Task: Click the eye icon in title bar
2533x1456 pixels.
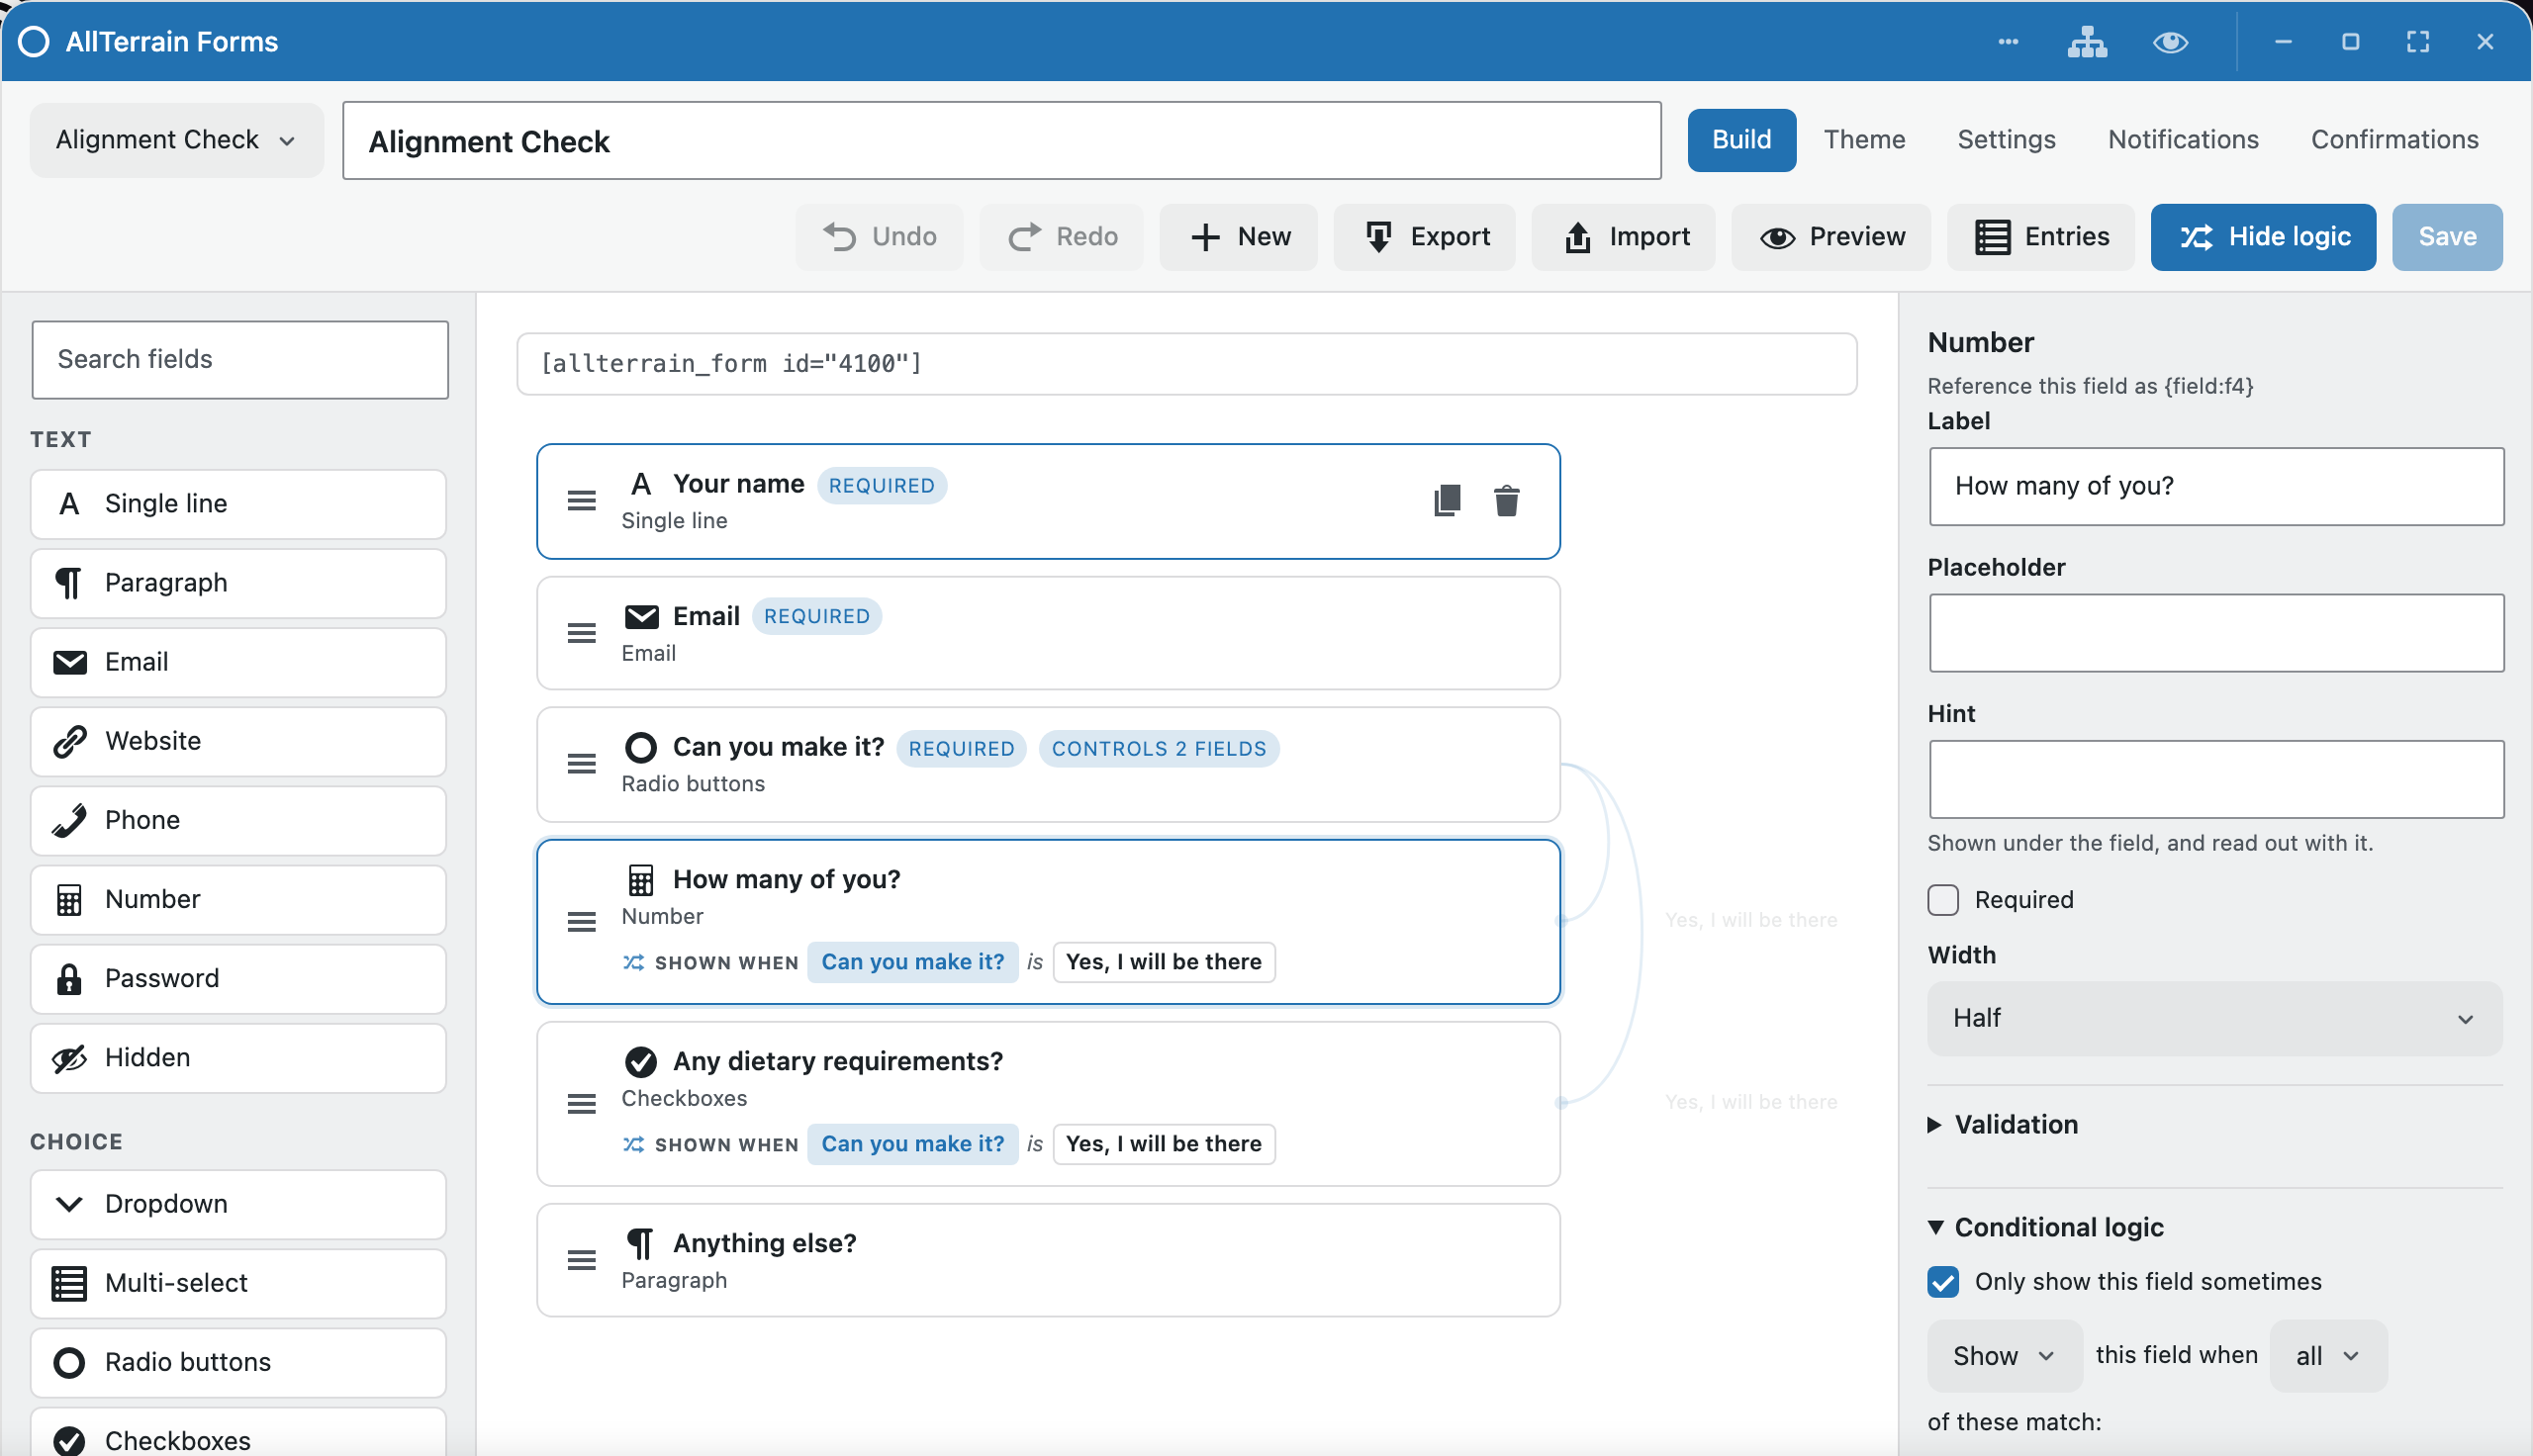Action: 2170,42
